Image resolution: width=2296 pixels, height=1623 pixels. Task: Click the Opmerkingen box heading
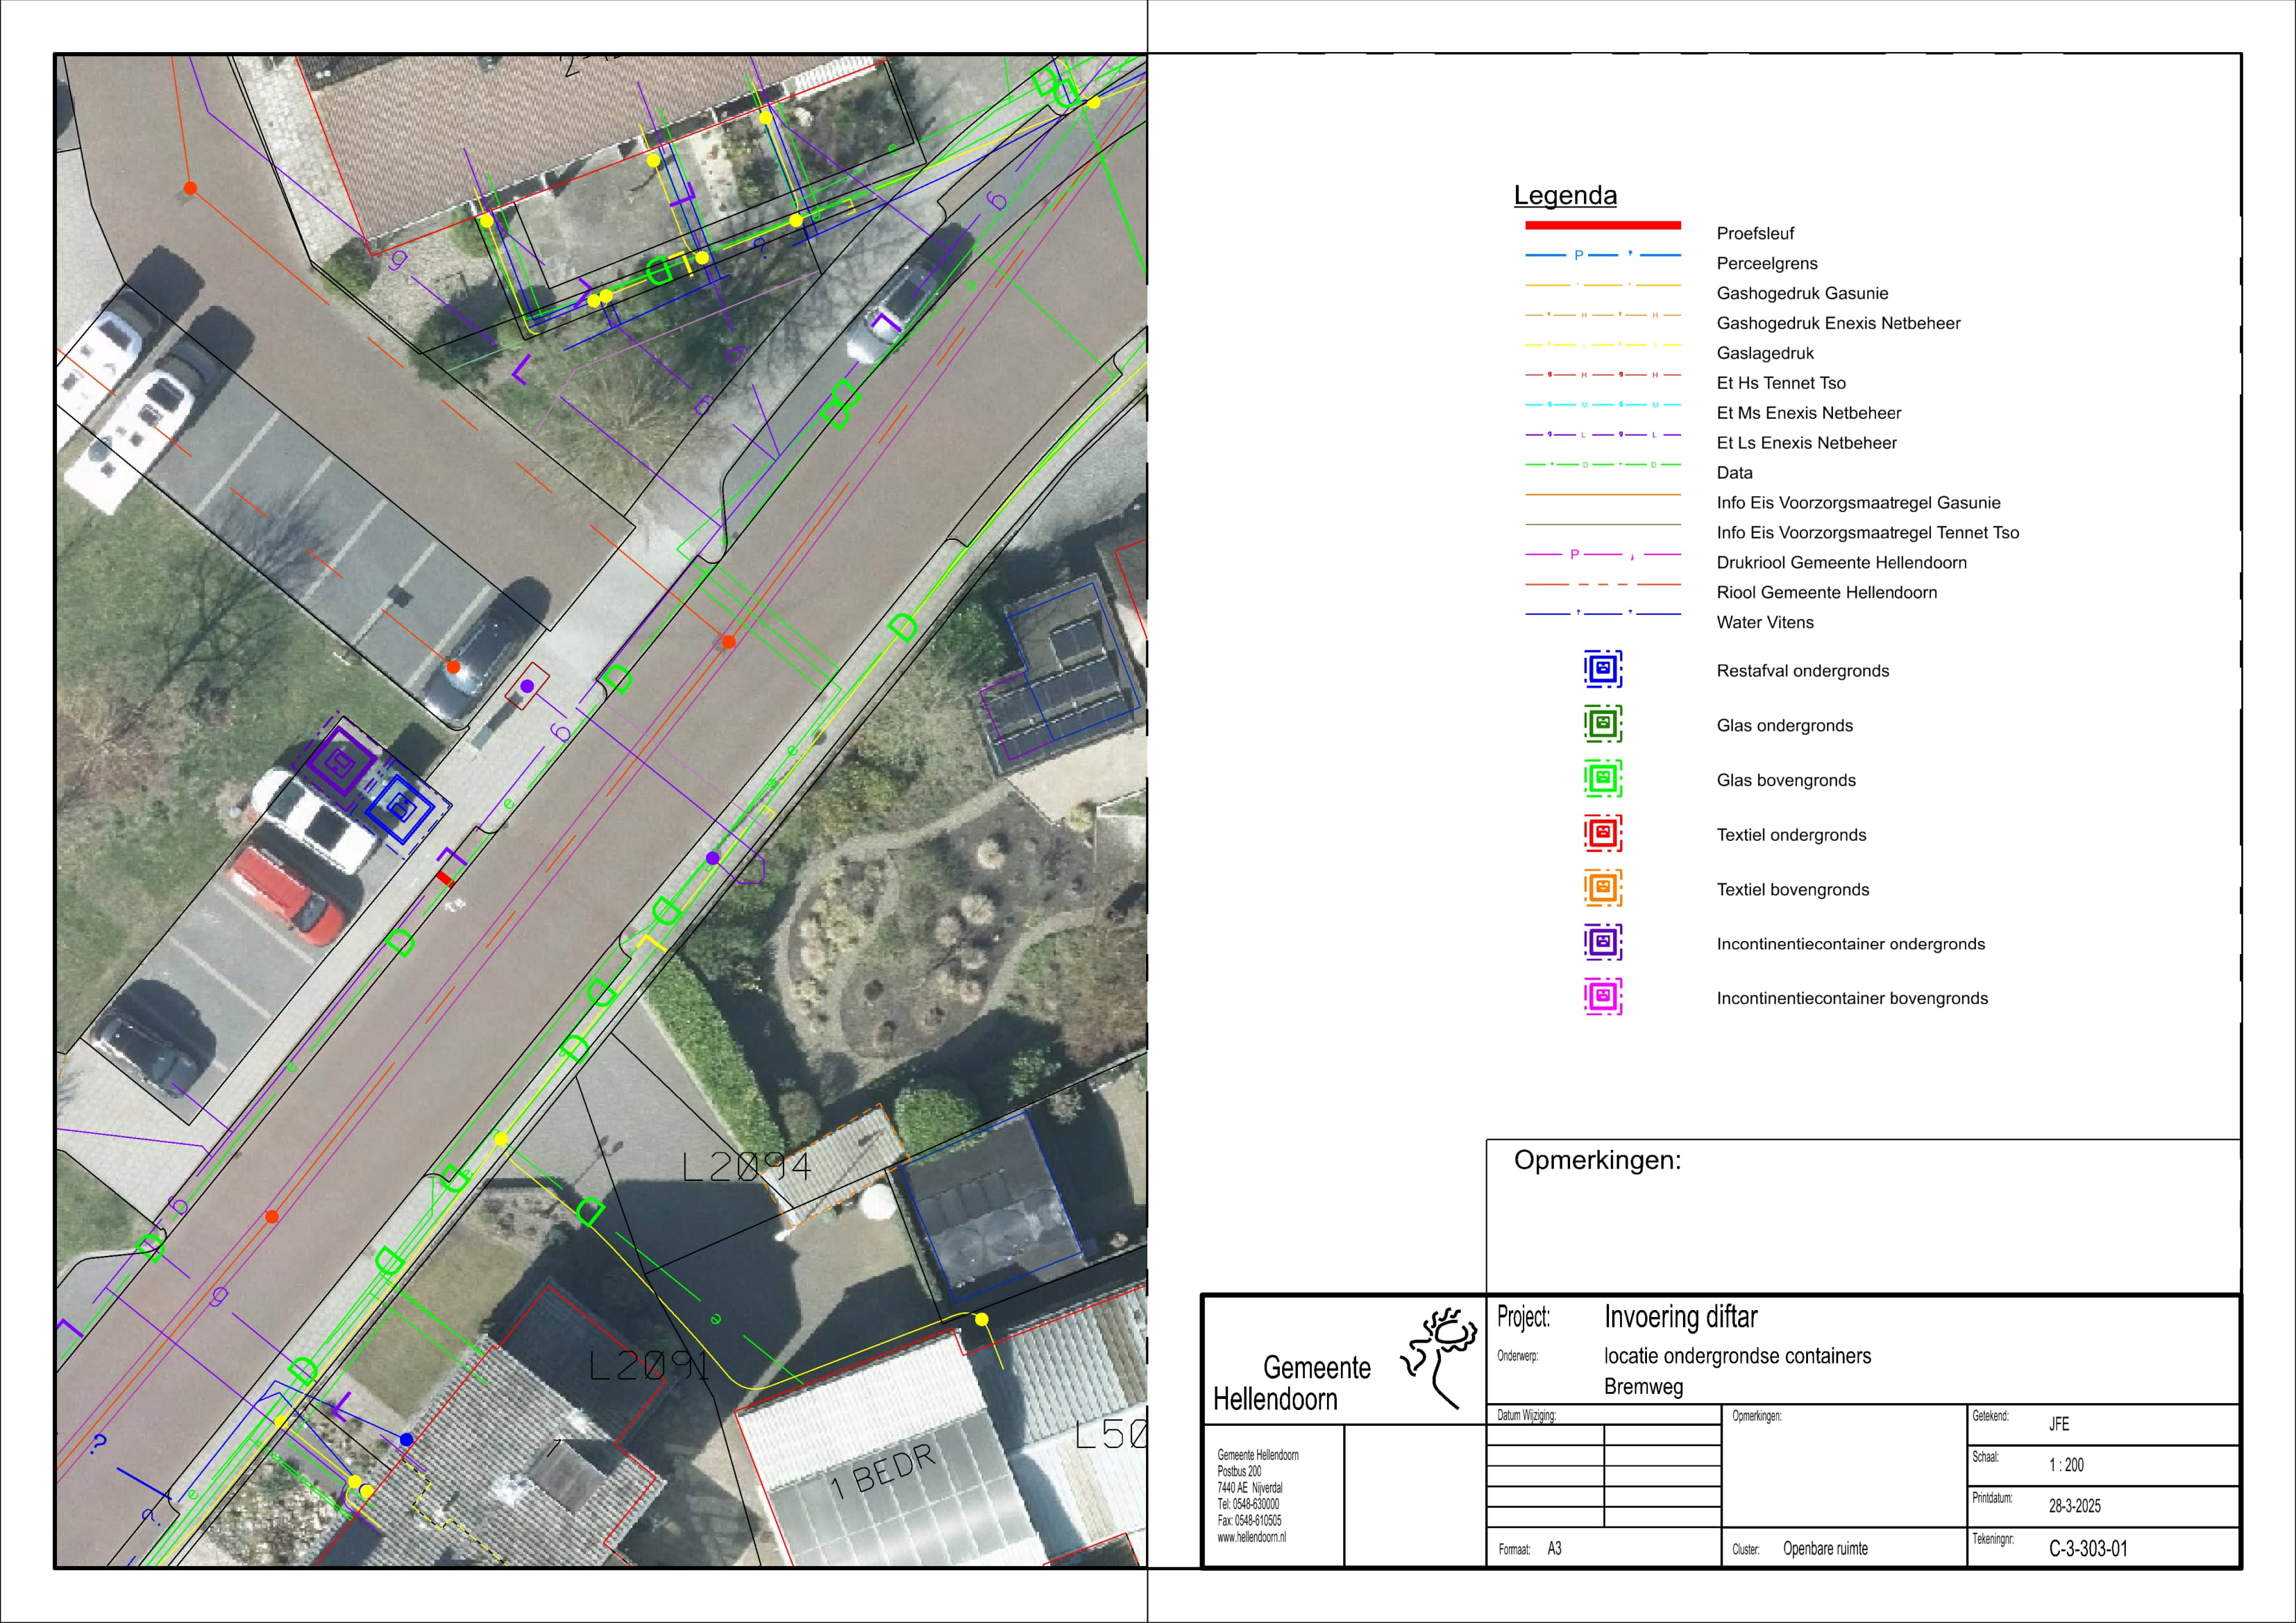pyautogui.click(x=1597, y=1160)
